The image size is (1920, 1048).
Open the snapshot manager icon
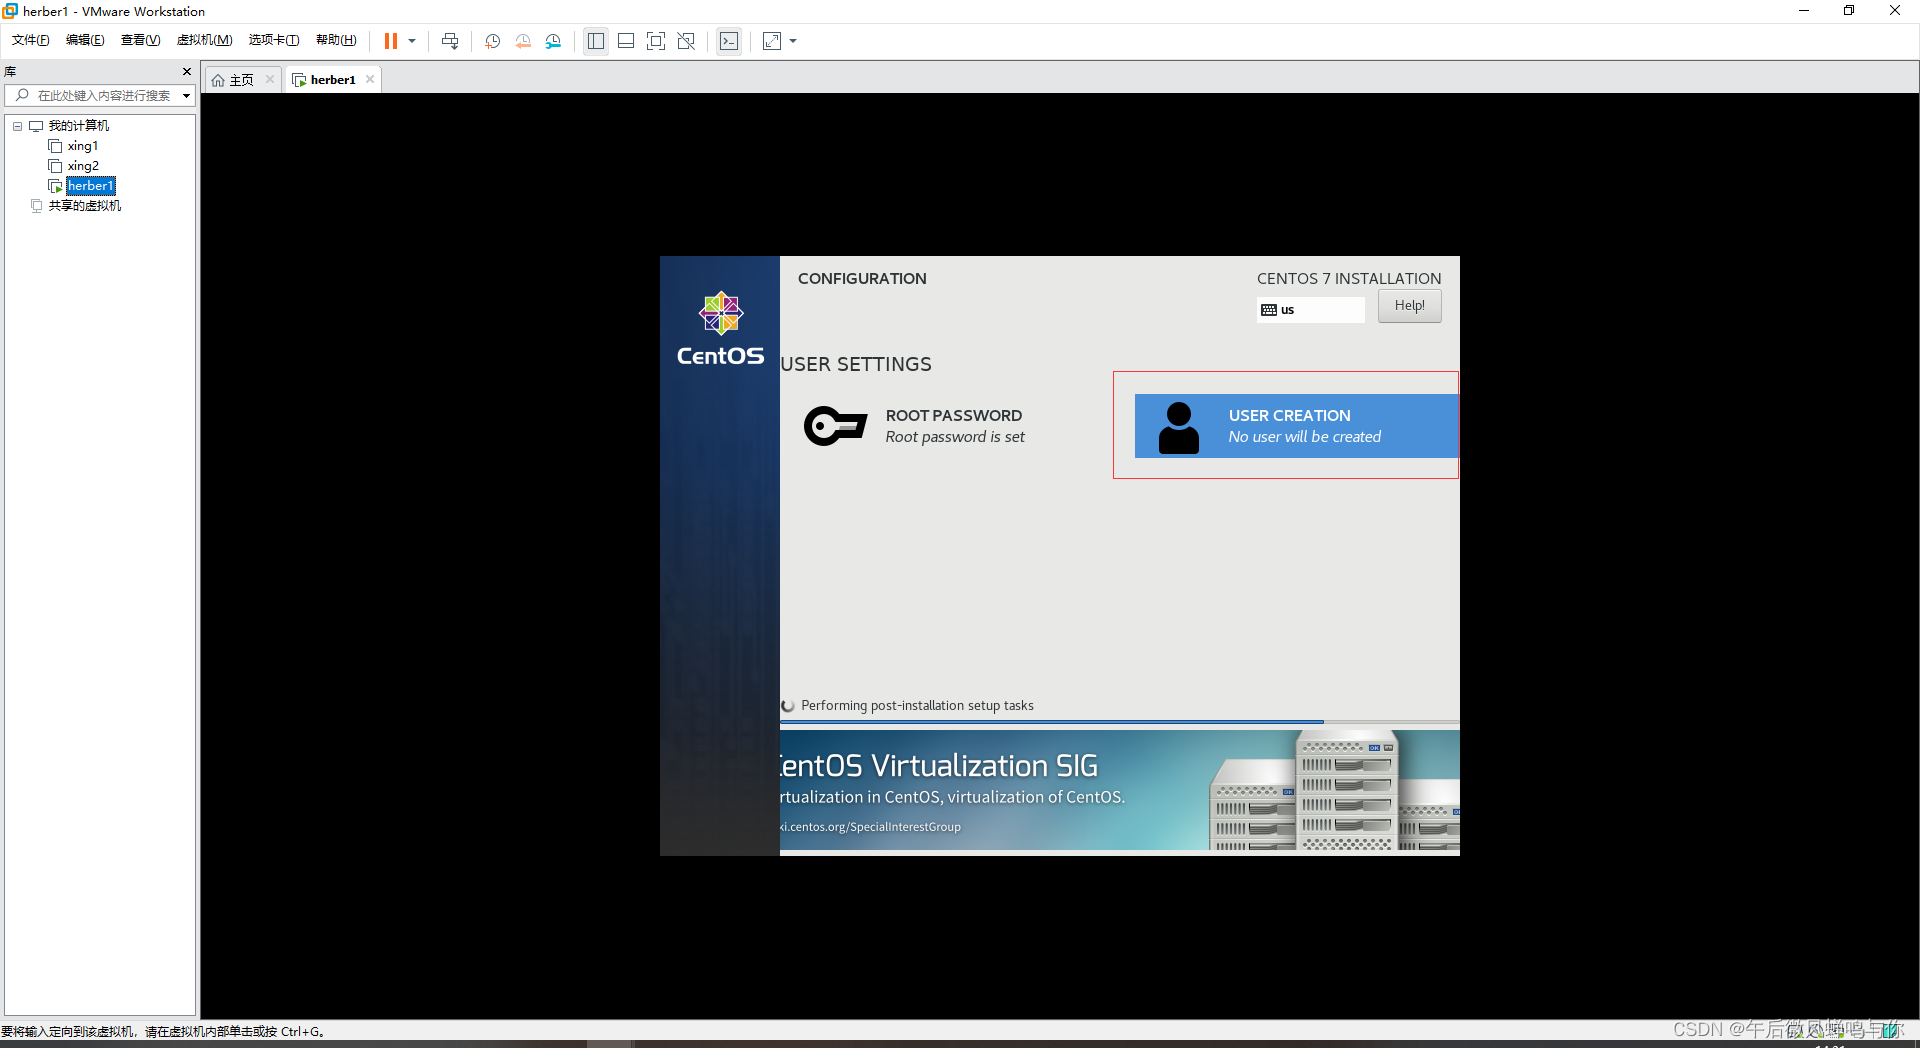553,41
